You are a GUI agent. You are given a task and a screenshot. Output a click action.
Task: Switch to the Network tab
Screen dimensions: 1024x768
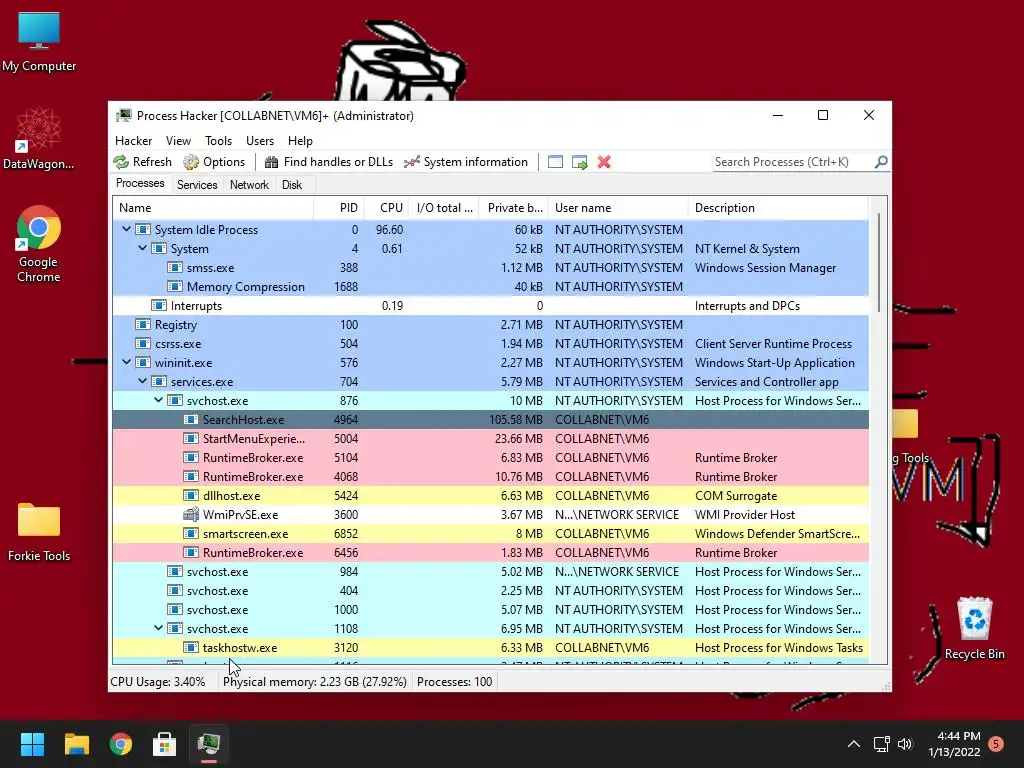[x=249, y=185]
